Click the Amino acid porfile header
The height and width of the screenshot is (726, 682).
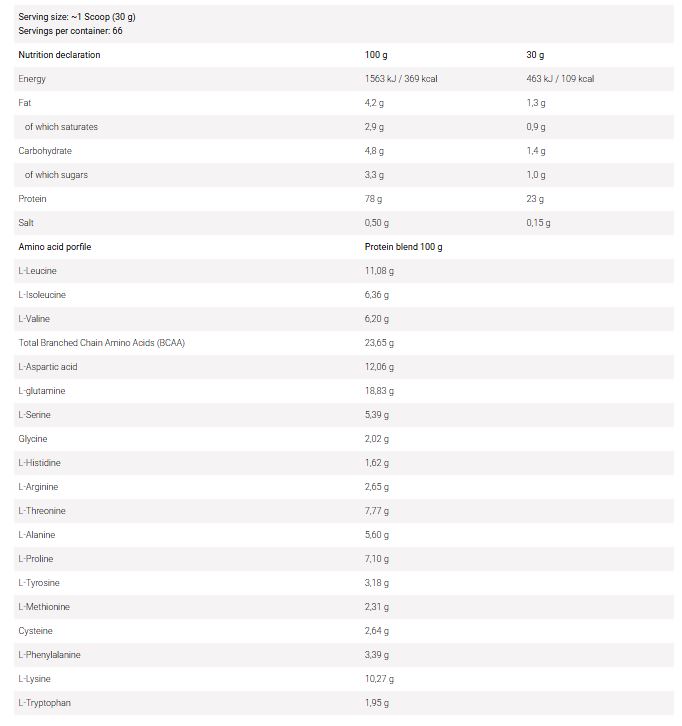click(x=55, y=247)
